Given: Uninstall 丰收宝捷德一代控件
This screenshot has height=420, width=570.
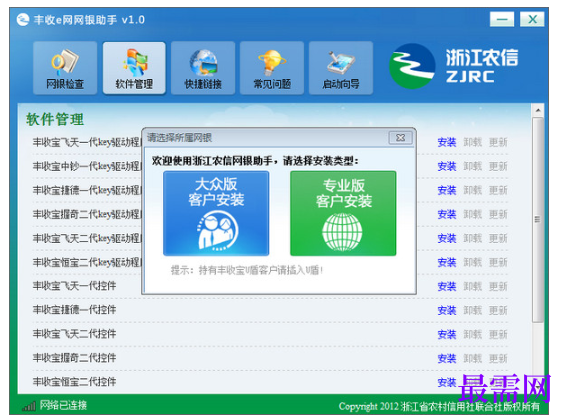Looking at the screenshot, I should [x=472, y=310].
